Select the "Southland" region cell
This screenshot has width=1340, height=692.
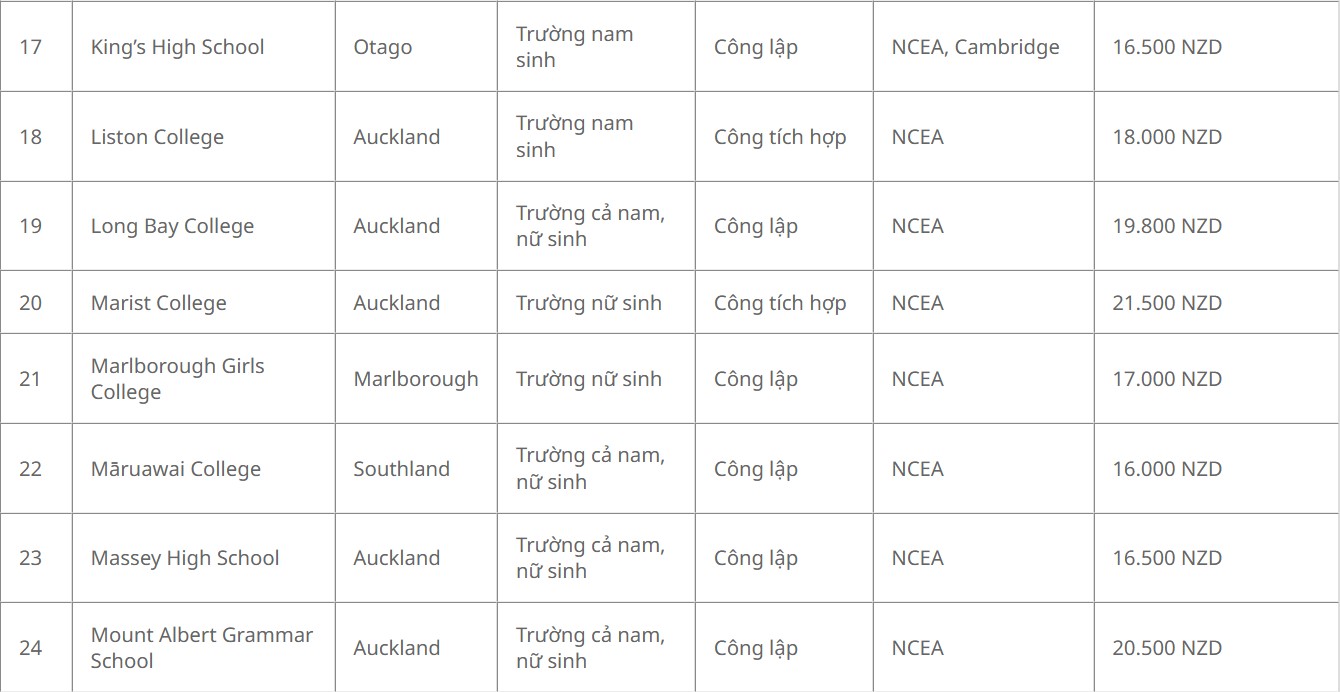pyautogui.click(x=402, y=469)
